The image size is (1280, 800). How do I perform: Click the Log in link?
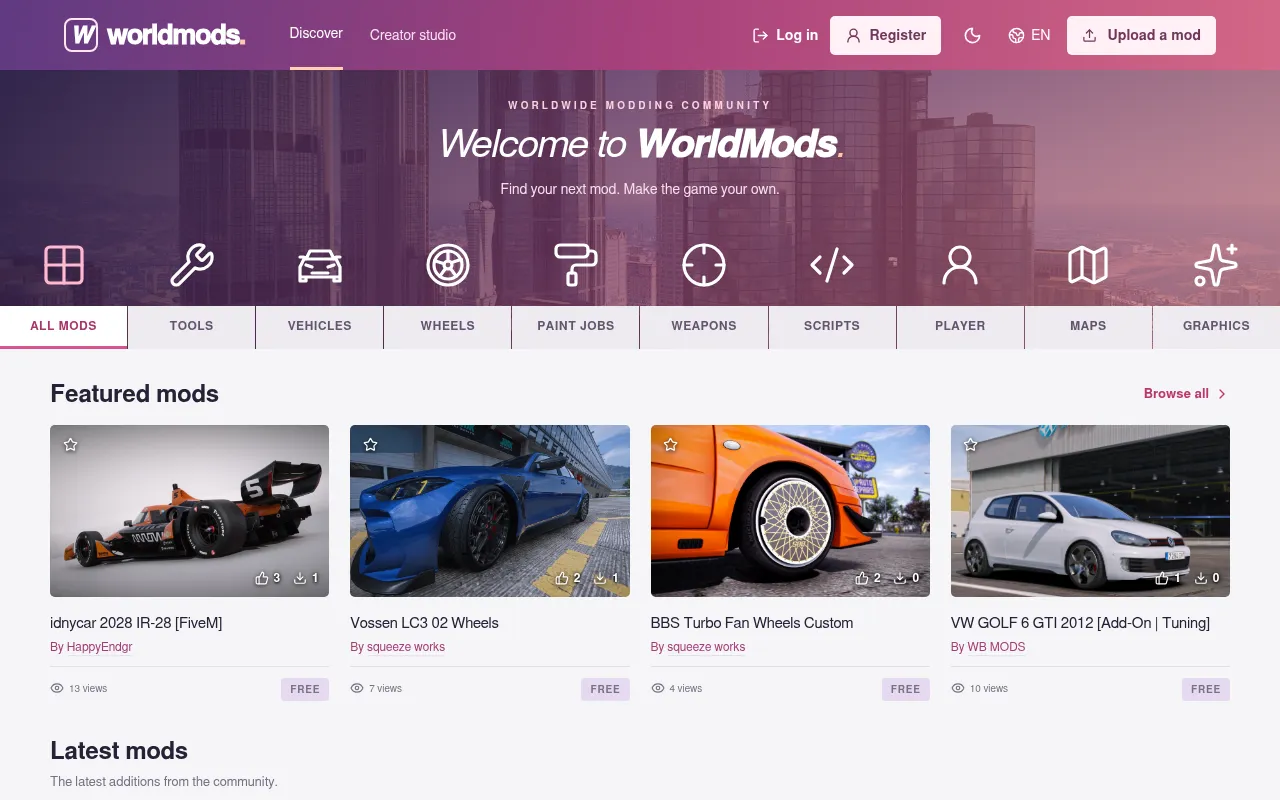coord(785,35)
